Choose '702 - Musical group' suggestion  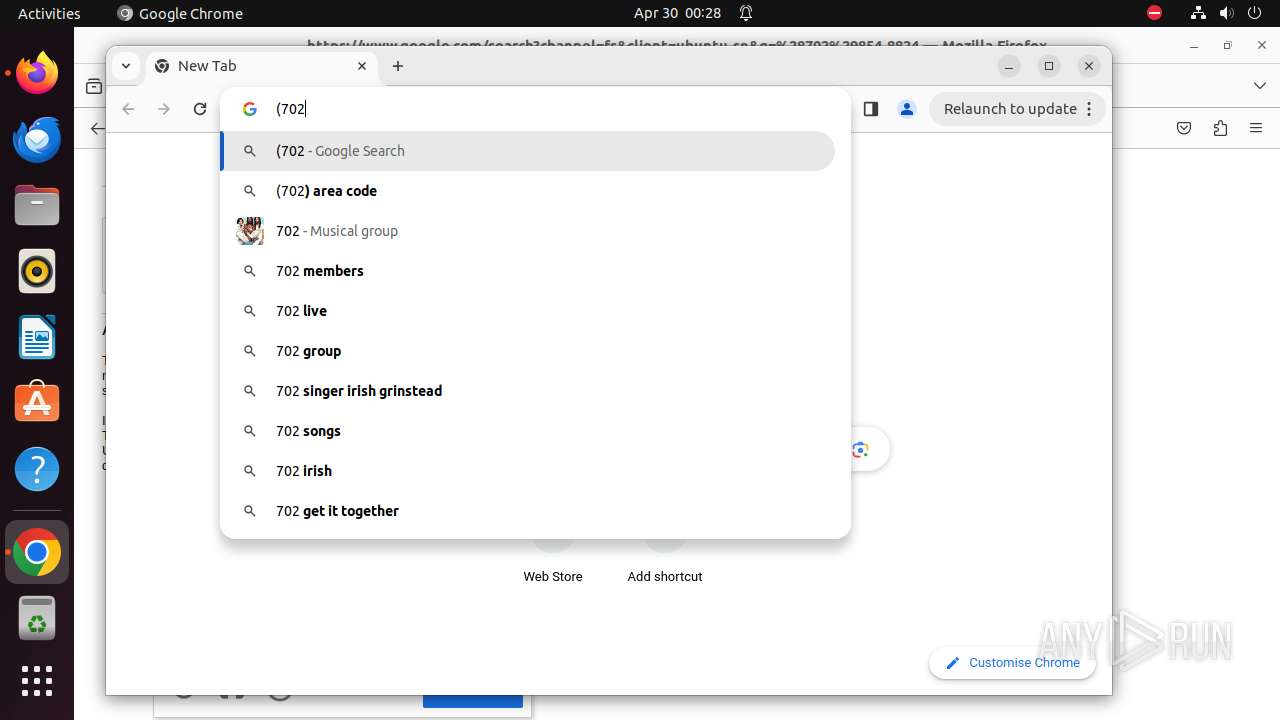tap(528, 231)
